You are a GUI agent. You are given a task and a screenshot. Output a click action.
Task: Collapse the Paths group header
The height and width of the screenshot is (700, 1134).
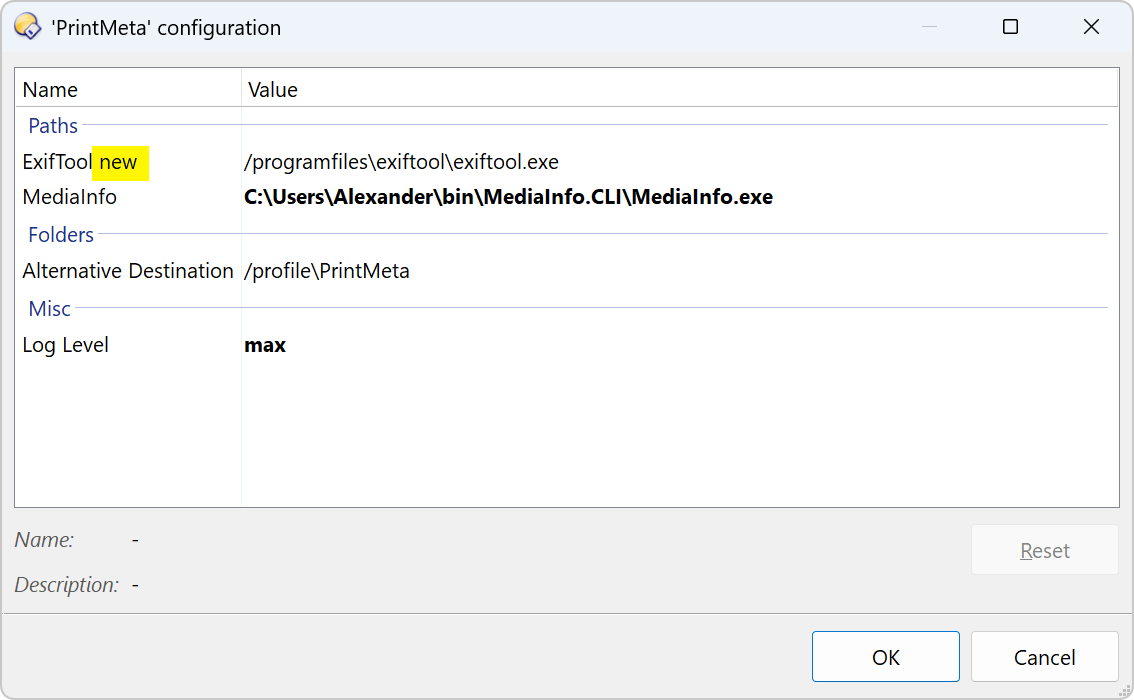click(x=53, y=126)
